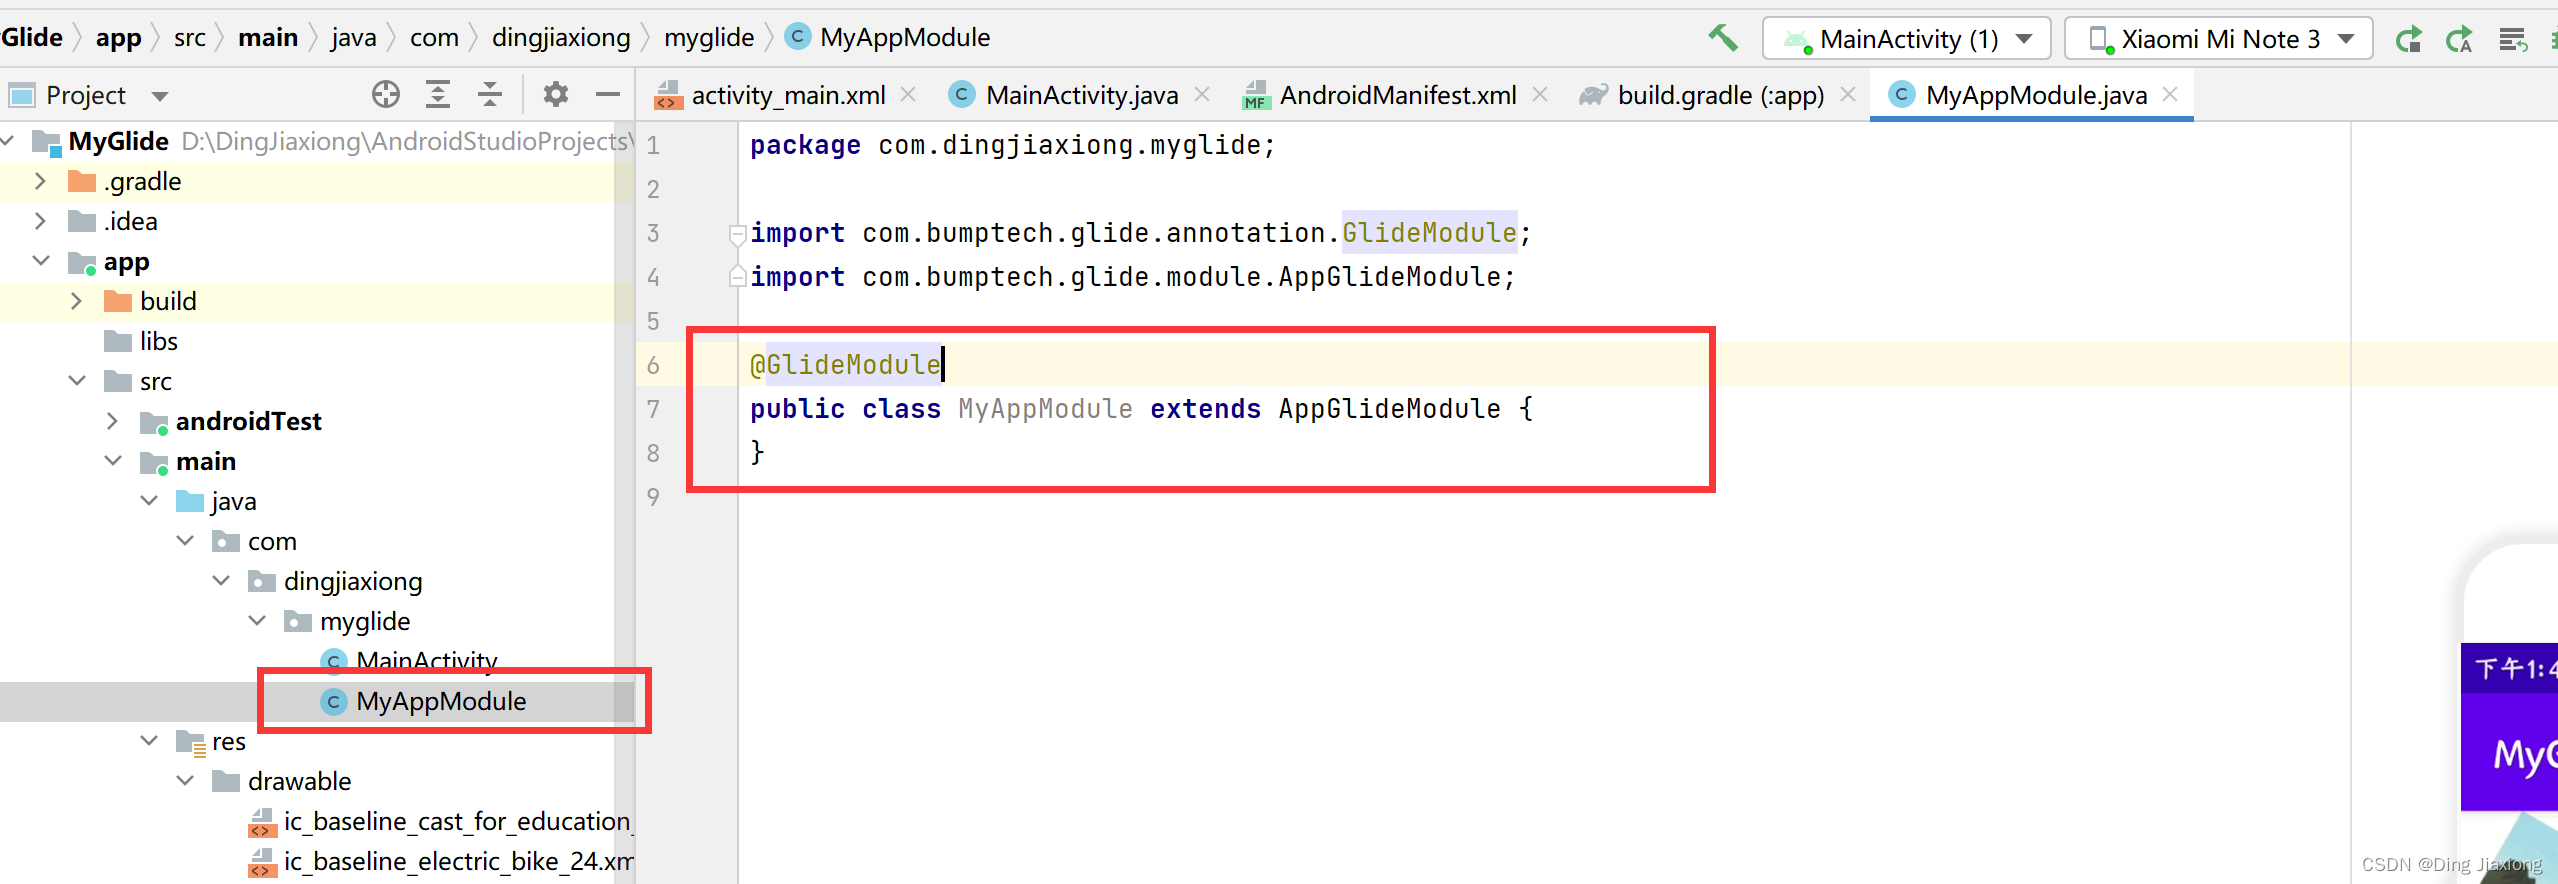Viewport: 2558px width, 884px height.
Task: Select MainActivity class in project tree
Action: click(427, 661)
